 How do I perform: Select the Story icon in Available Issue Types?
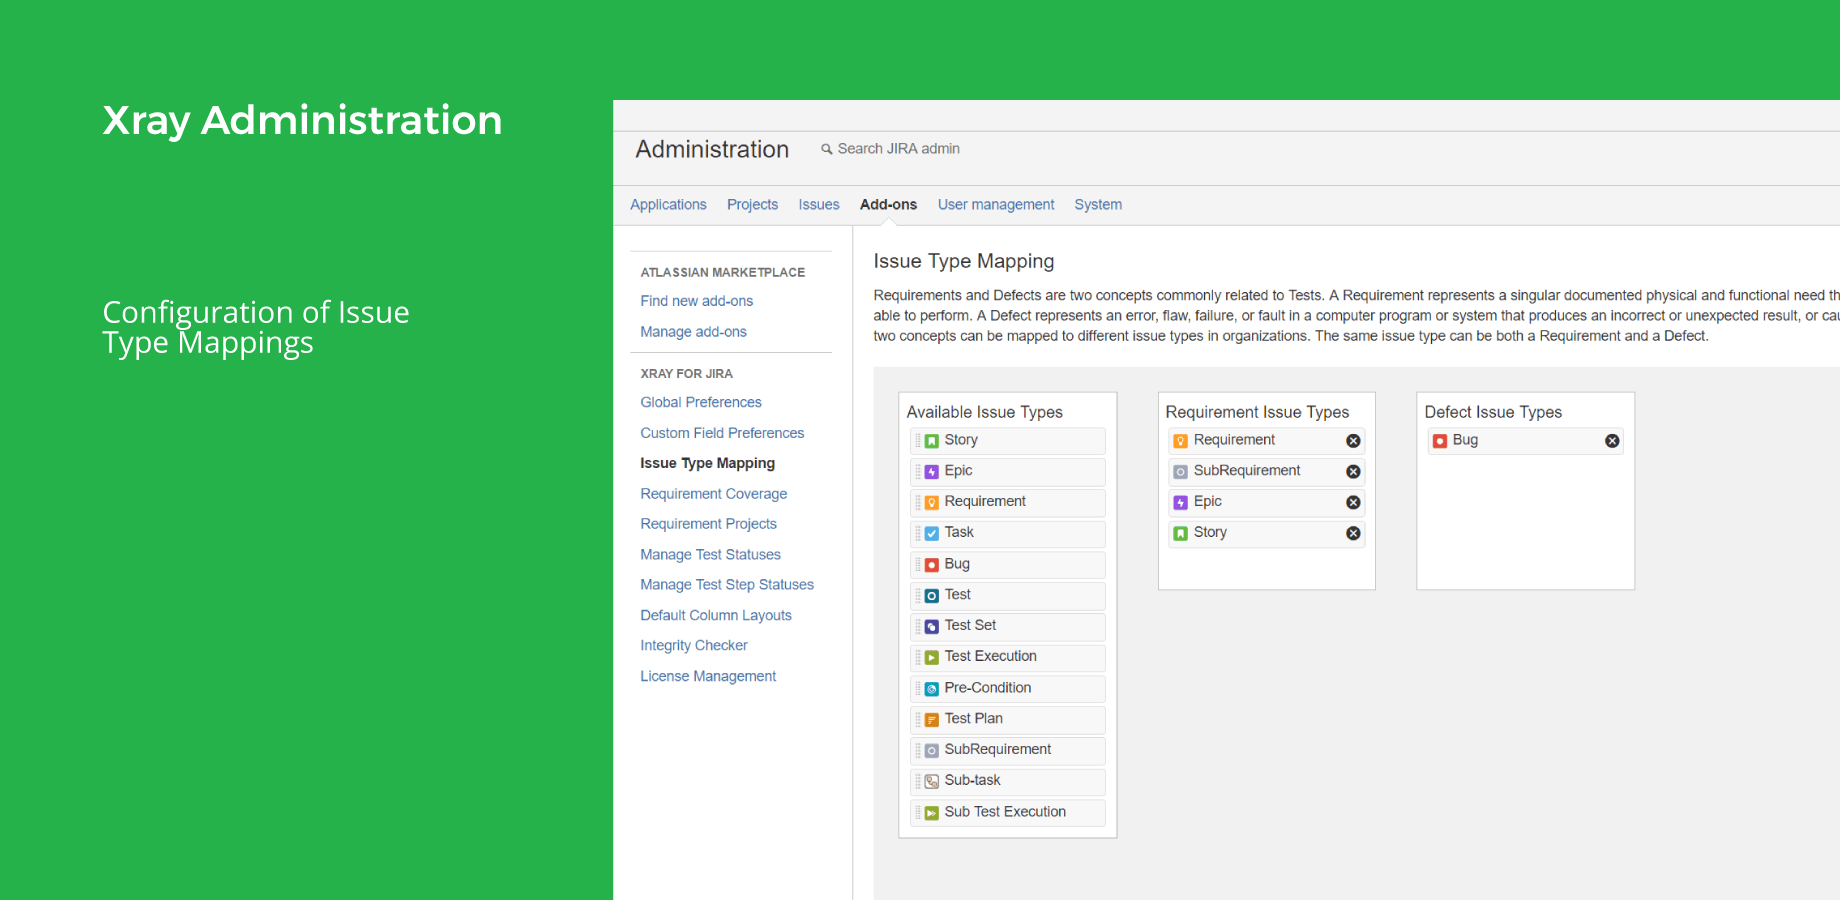coord(931,440)
